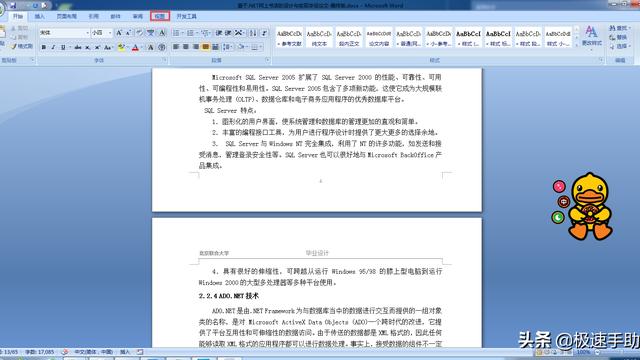Open the Find (查找) dropdown arrow

click(x=630, y=28)
